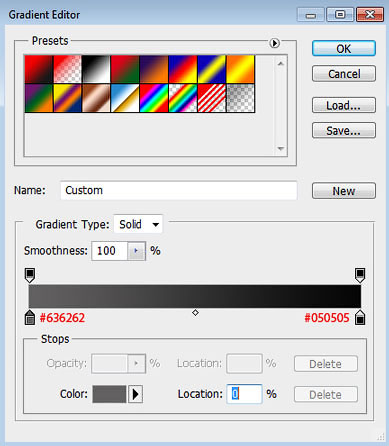
Task: Click inside the Name text field
Action: coord(179,190)
